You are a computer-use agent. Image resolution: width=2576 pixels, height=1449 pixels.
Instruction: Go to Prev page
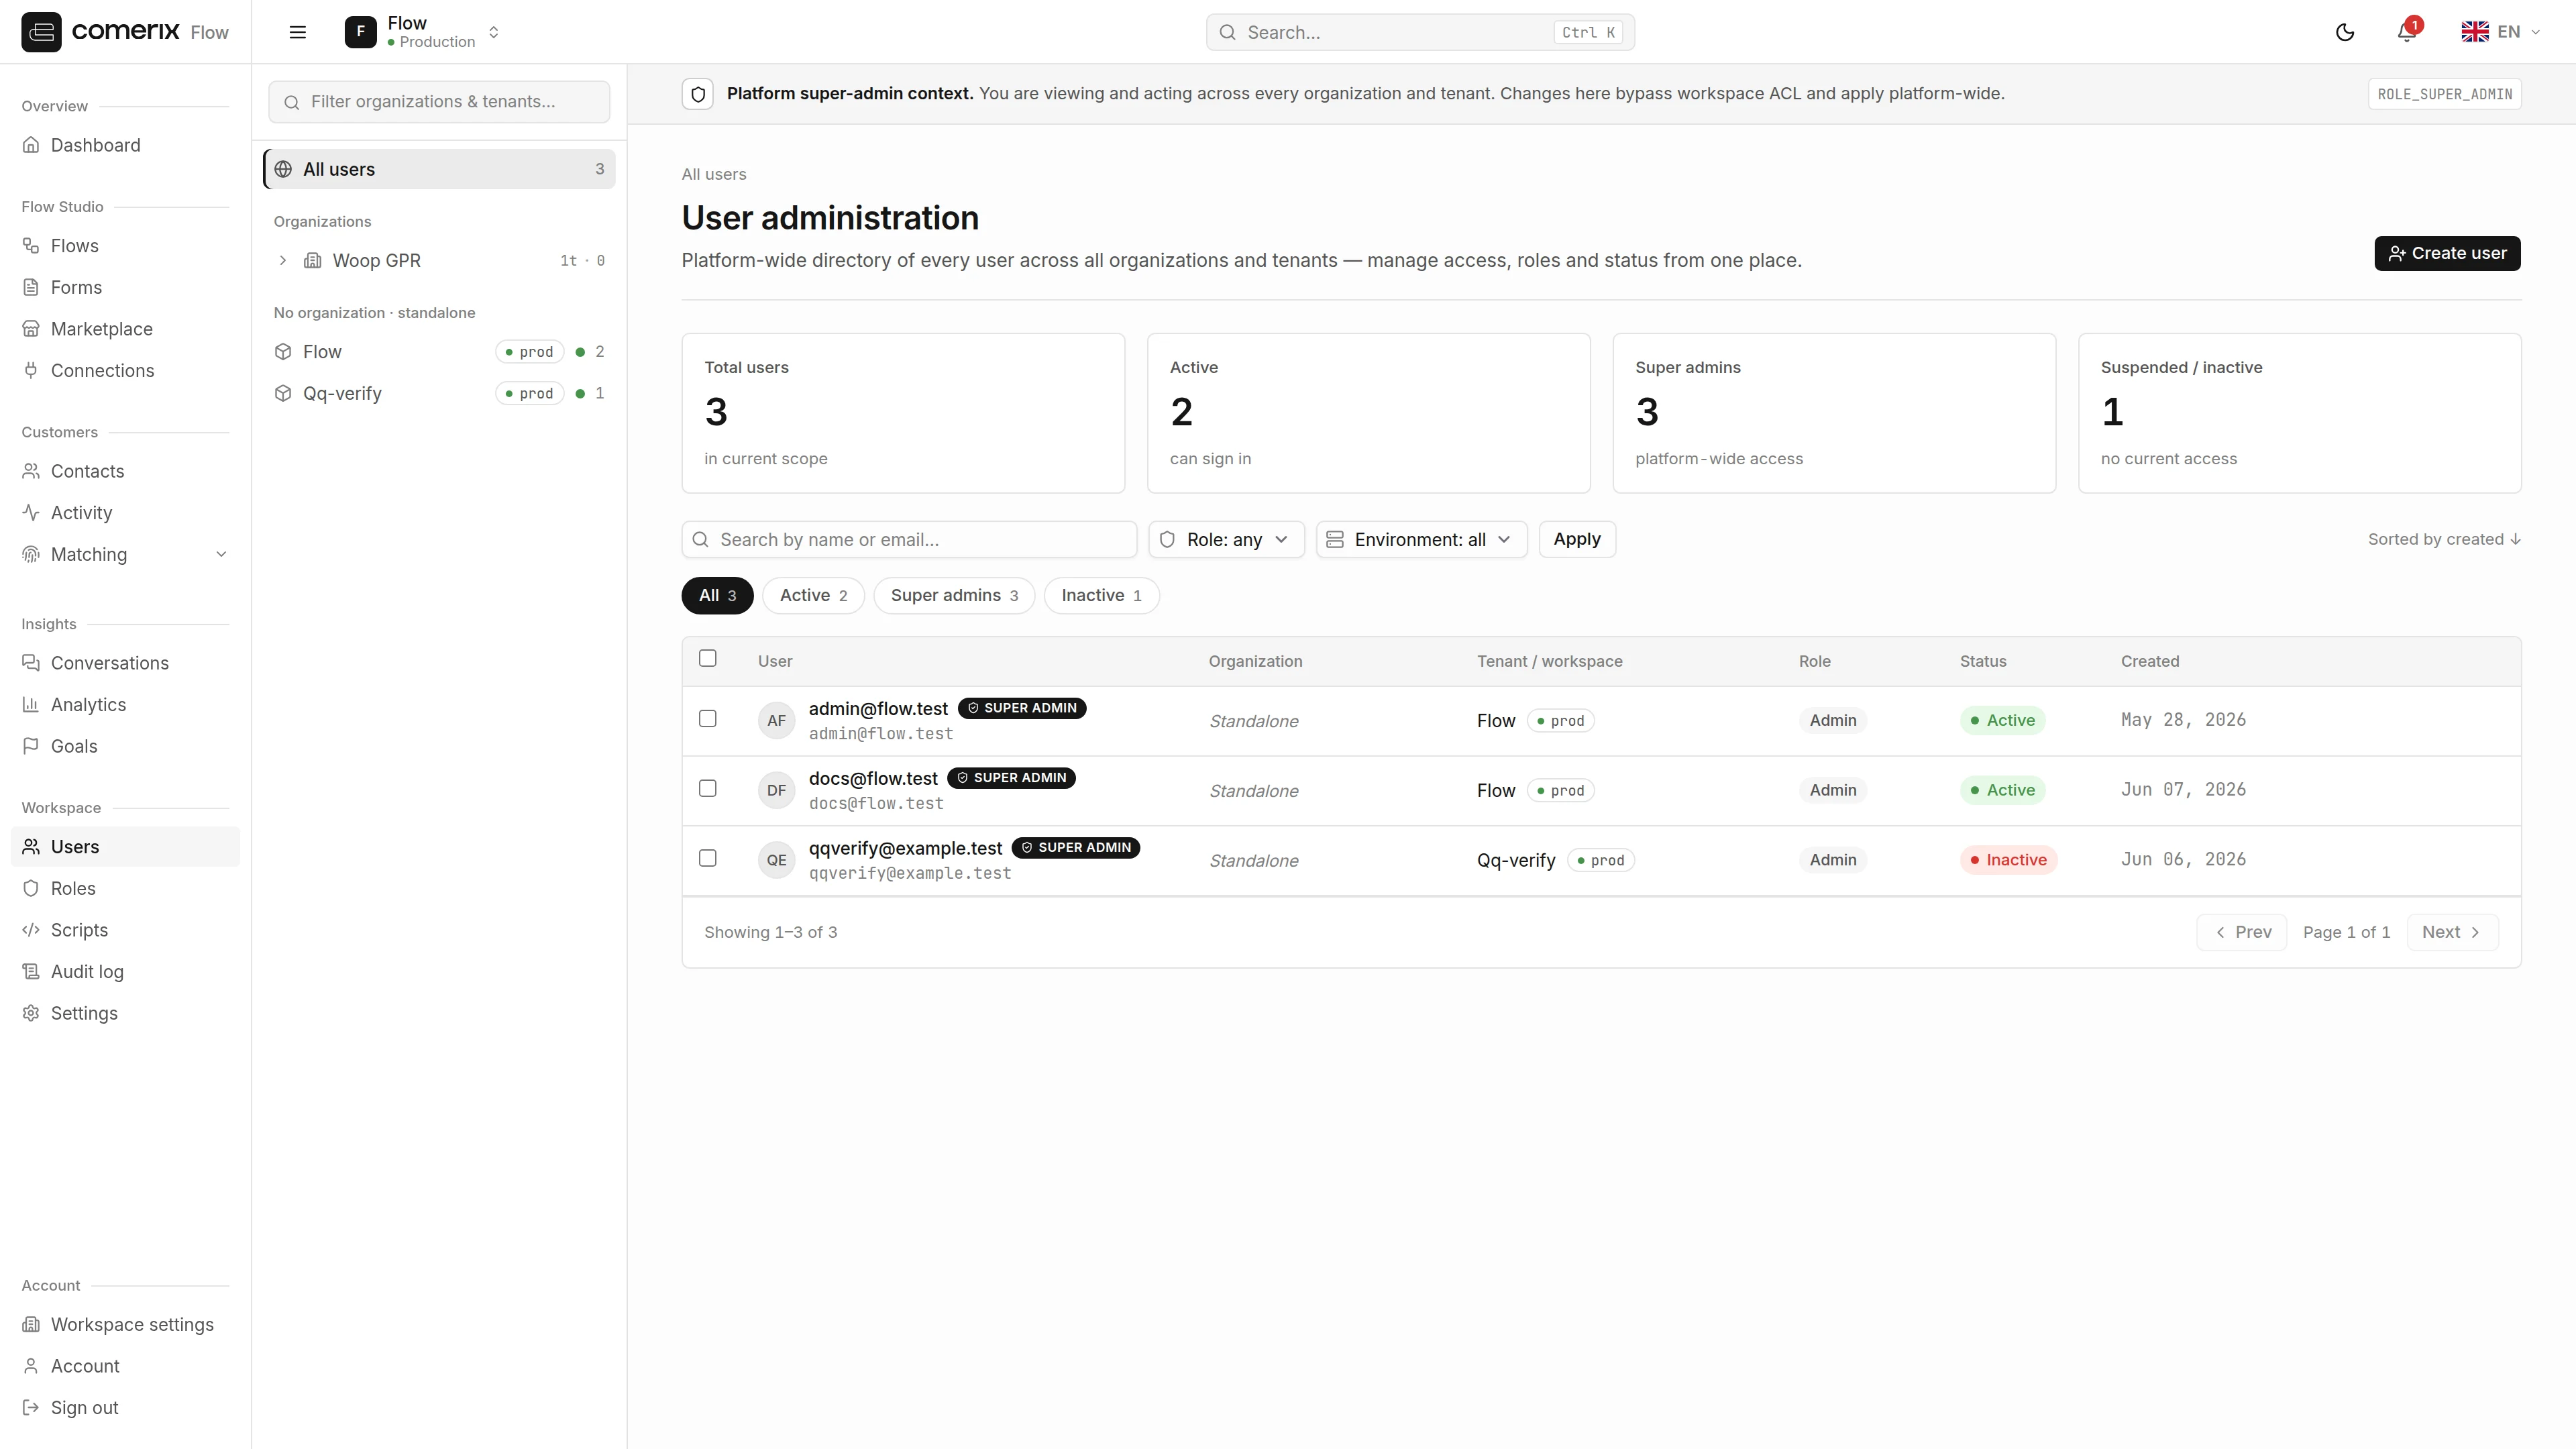click(2241, 932)
